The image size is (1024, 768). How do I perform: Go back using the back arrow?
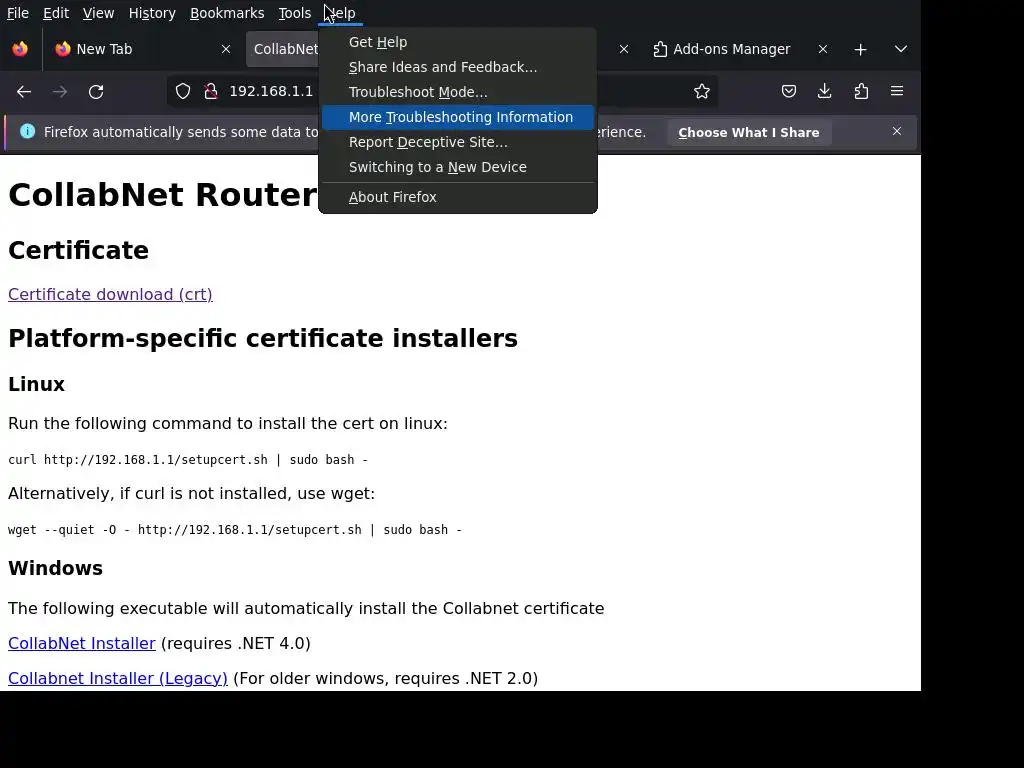click(24, 91)
